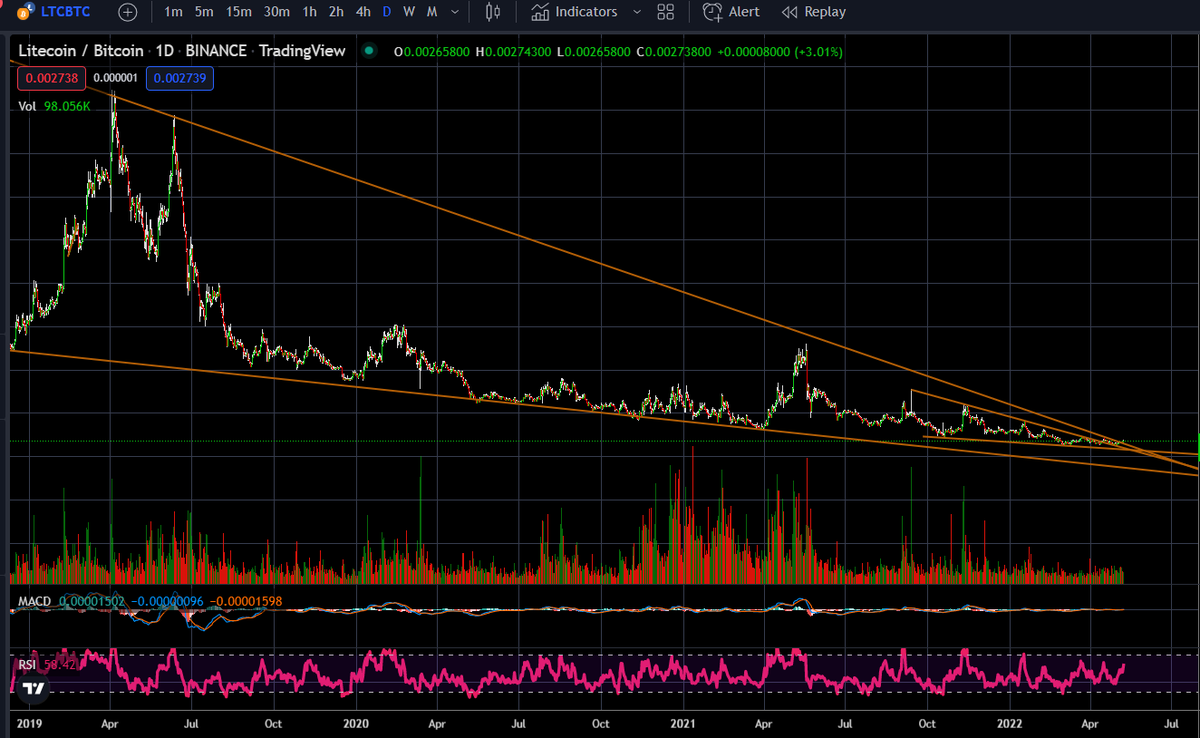Click the TradingView logo watermark icon
Screen dimensions: 1200x738
(x=34, y=688)
